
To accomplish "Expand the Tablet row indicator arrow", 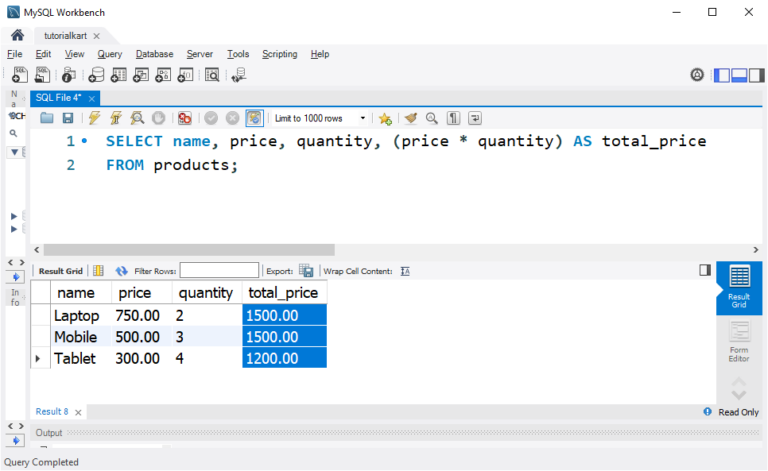I will 39,358.
